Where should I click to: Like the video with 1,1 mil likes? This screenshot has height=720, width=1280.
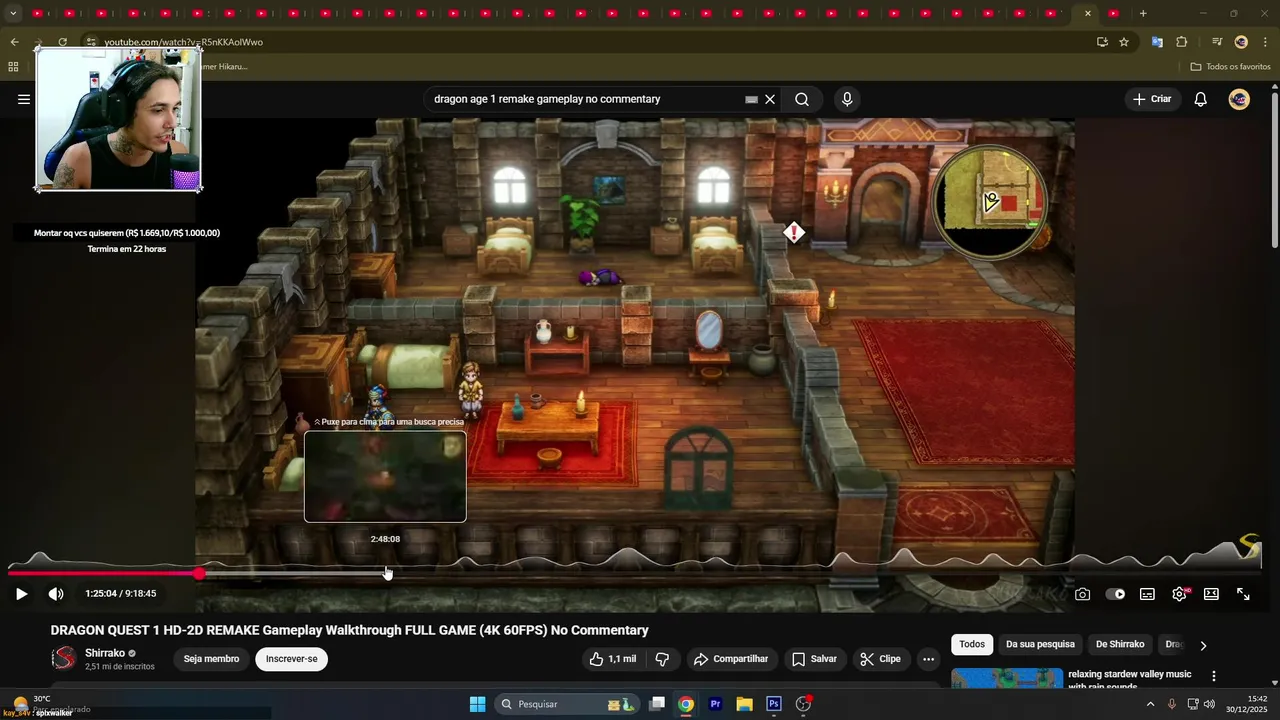click(x=612, y=659)
